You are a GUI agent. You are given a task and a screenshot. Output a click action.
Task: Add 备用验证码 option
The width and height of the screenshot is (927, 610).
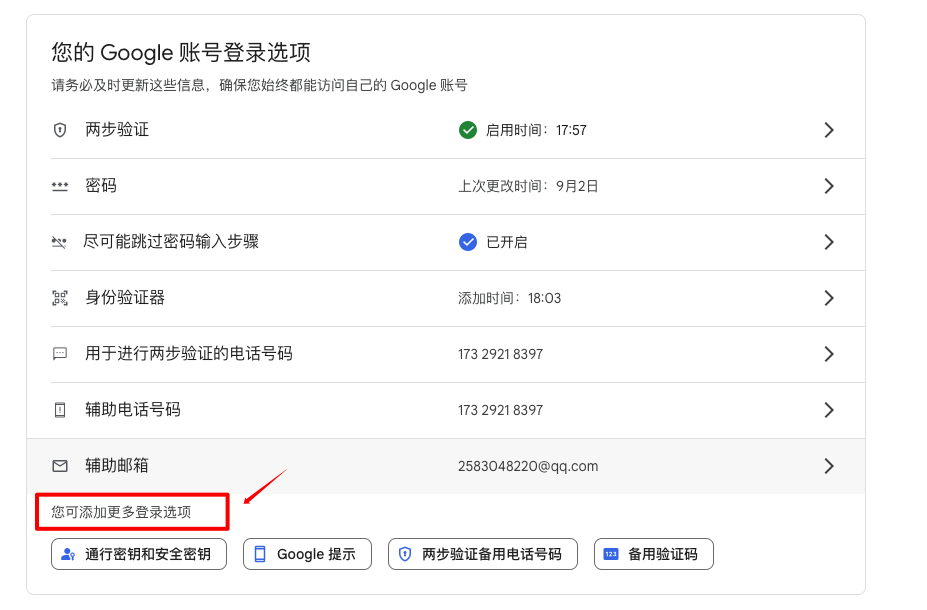tap(654, 554)
